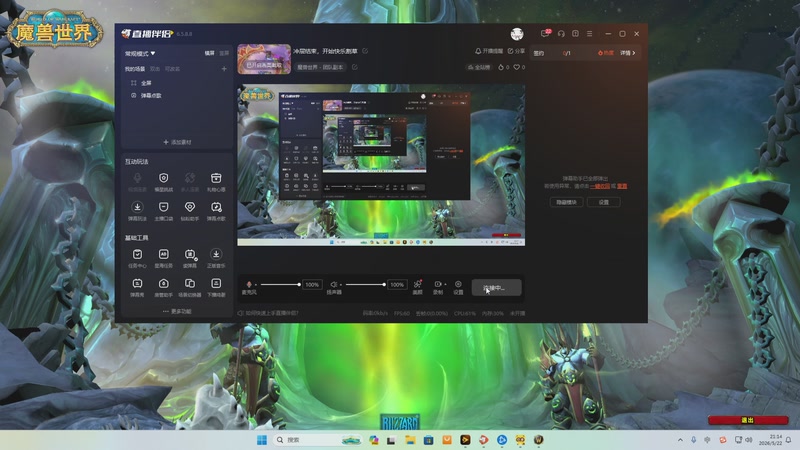Switch to the 横屏 landscape tab

pos(210,53)
